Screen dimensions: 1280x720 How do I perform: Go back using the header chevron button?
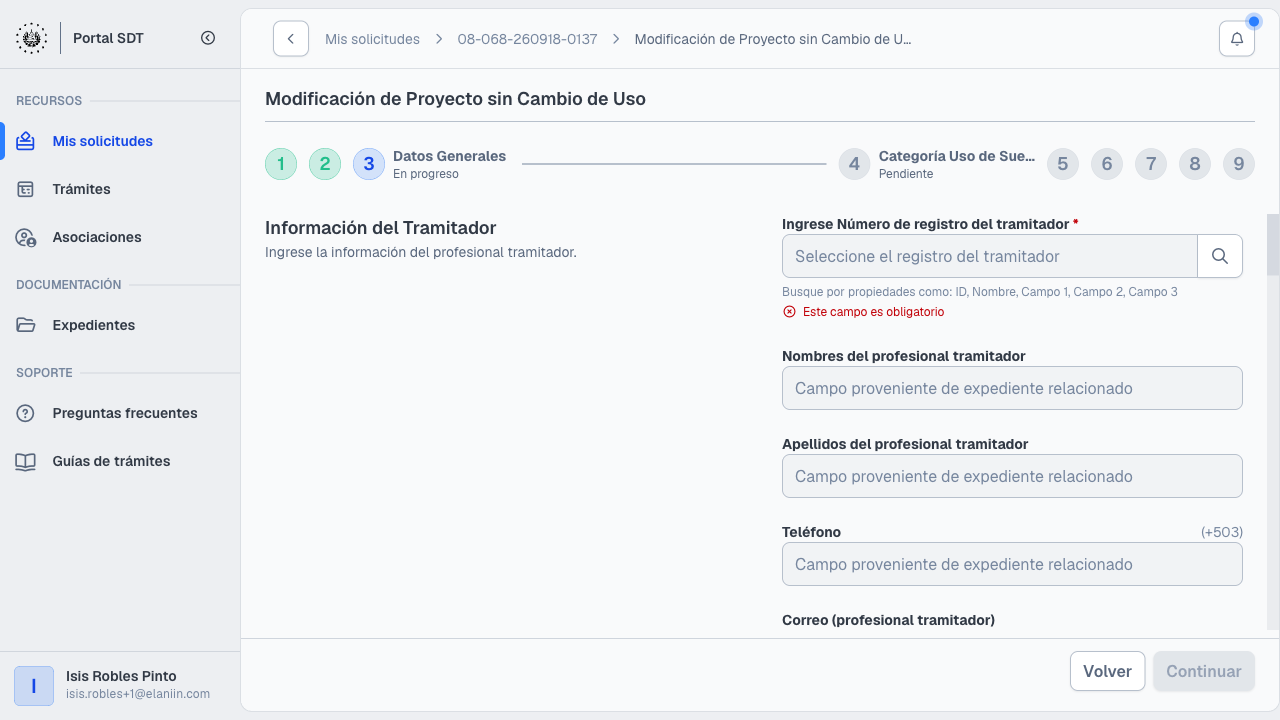click(291, 39)
